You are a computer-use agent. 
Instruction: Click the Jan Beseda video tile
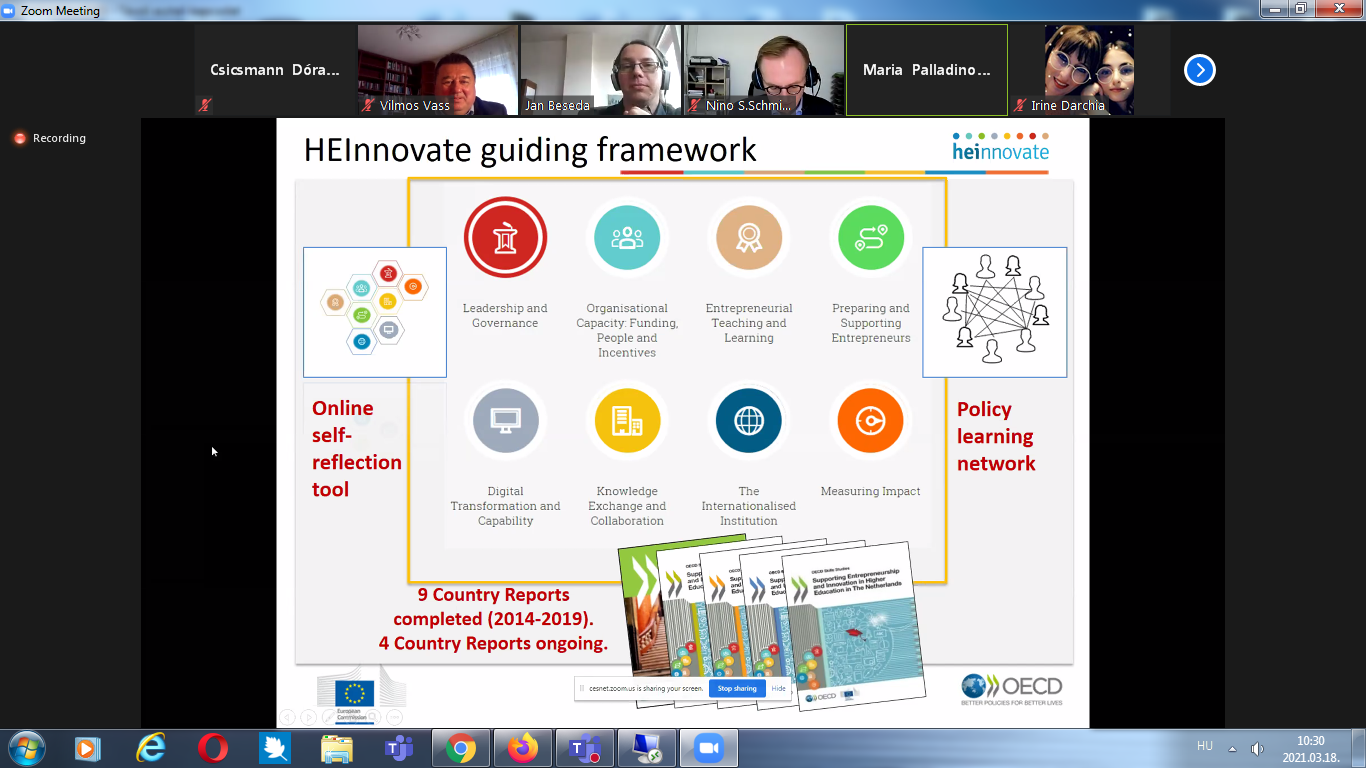pos(601,70)
